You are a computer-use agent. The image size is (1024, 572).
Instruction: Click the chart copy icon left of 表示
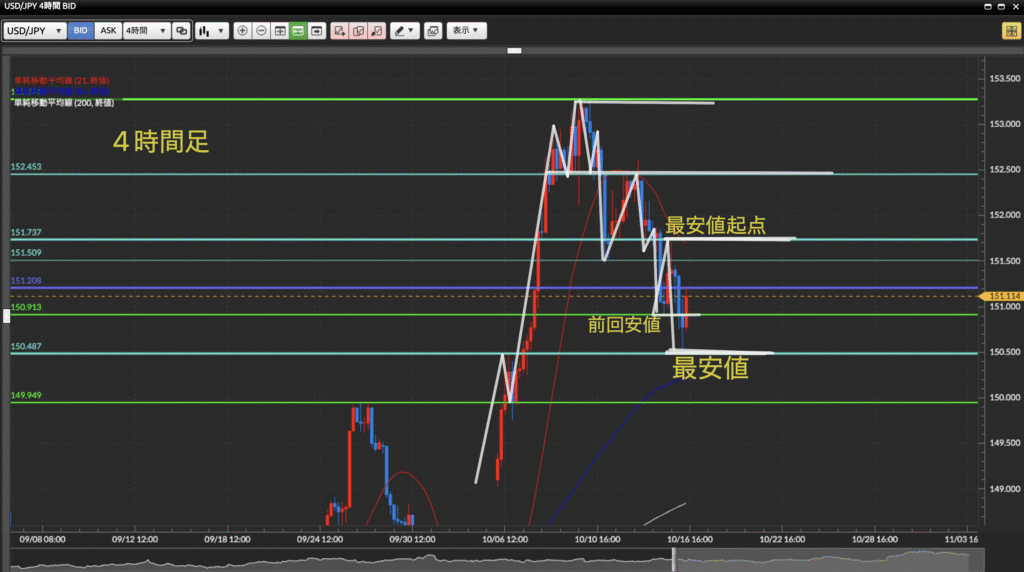click(432, 31)
